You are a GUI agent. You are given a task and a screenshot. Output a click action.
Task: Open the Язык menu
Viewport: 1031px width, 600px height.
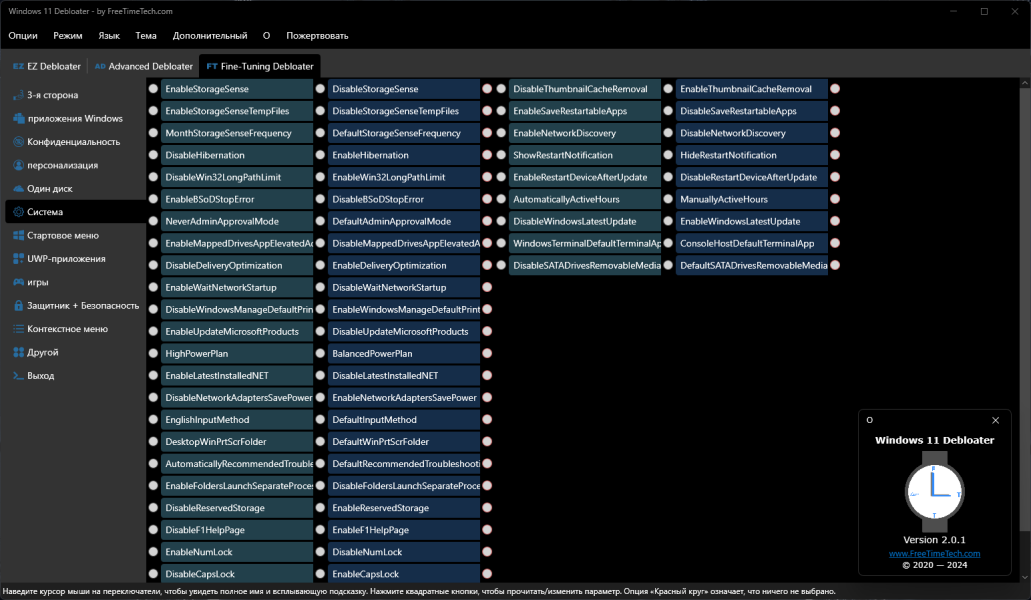tap(109, 35)
